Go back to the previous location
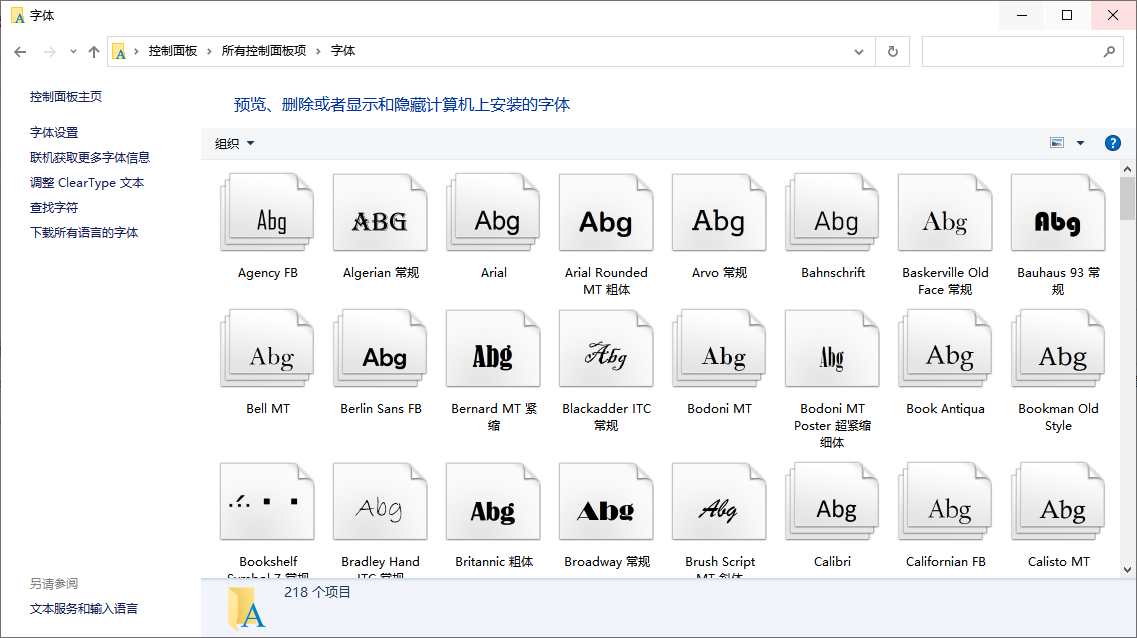Image resolution: width=1137 pixels, height=638 pixels. (x=20, y=51)
